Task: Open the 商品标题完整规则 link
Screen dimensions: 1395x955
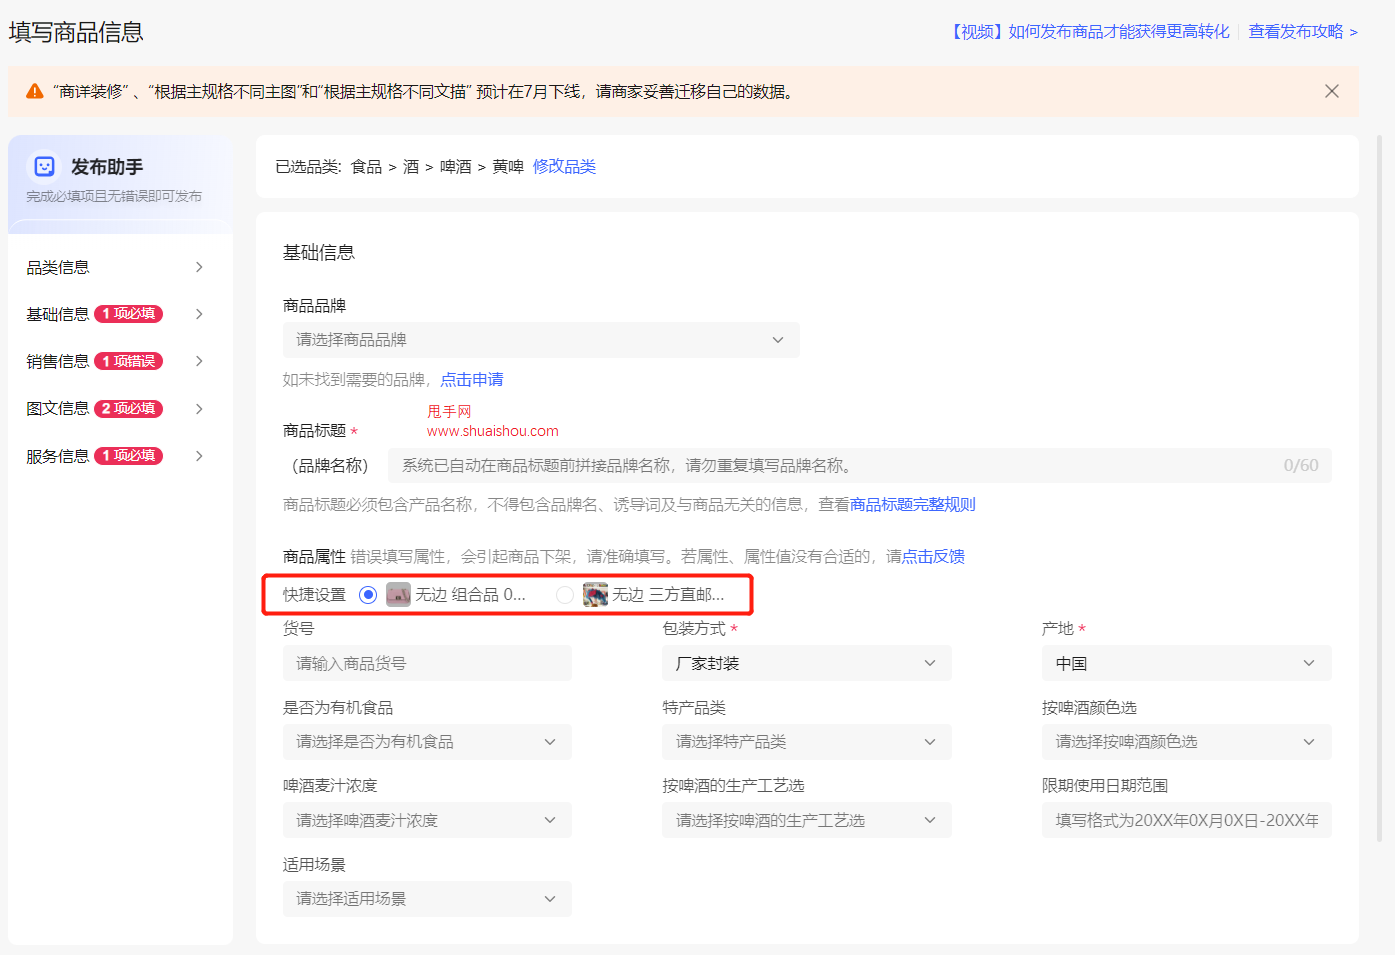Action: (x=913, y=505)
